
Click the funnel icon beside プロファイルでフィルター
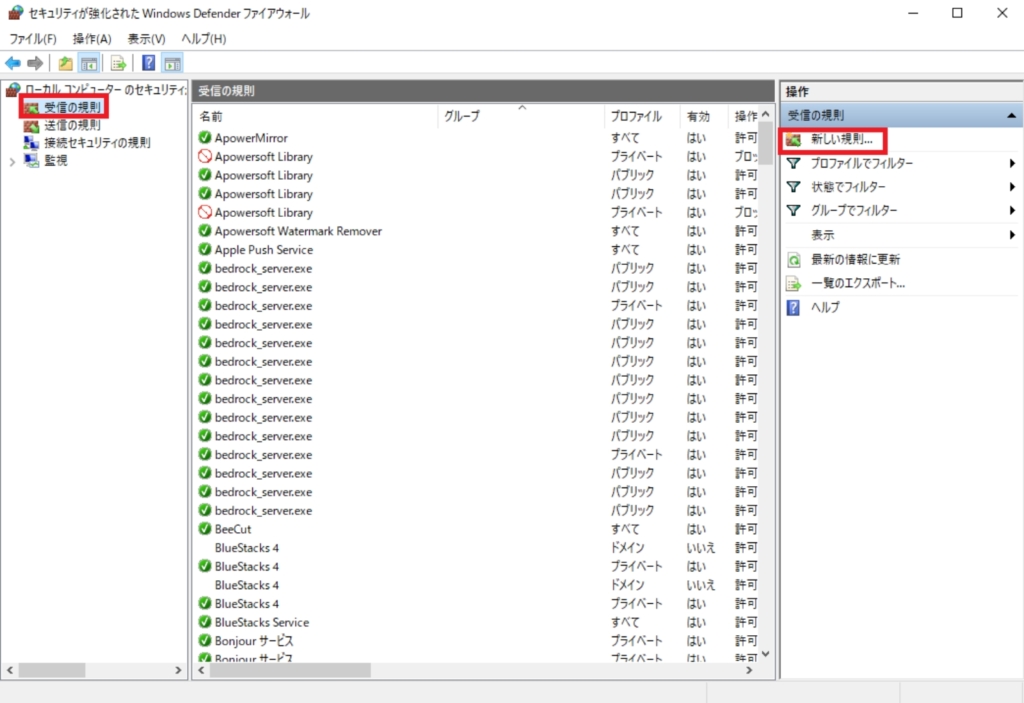[x=793, y=163]
